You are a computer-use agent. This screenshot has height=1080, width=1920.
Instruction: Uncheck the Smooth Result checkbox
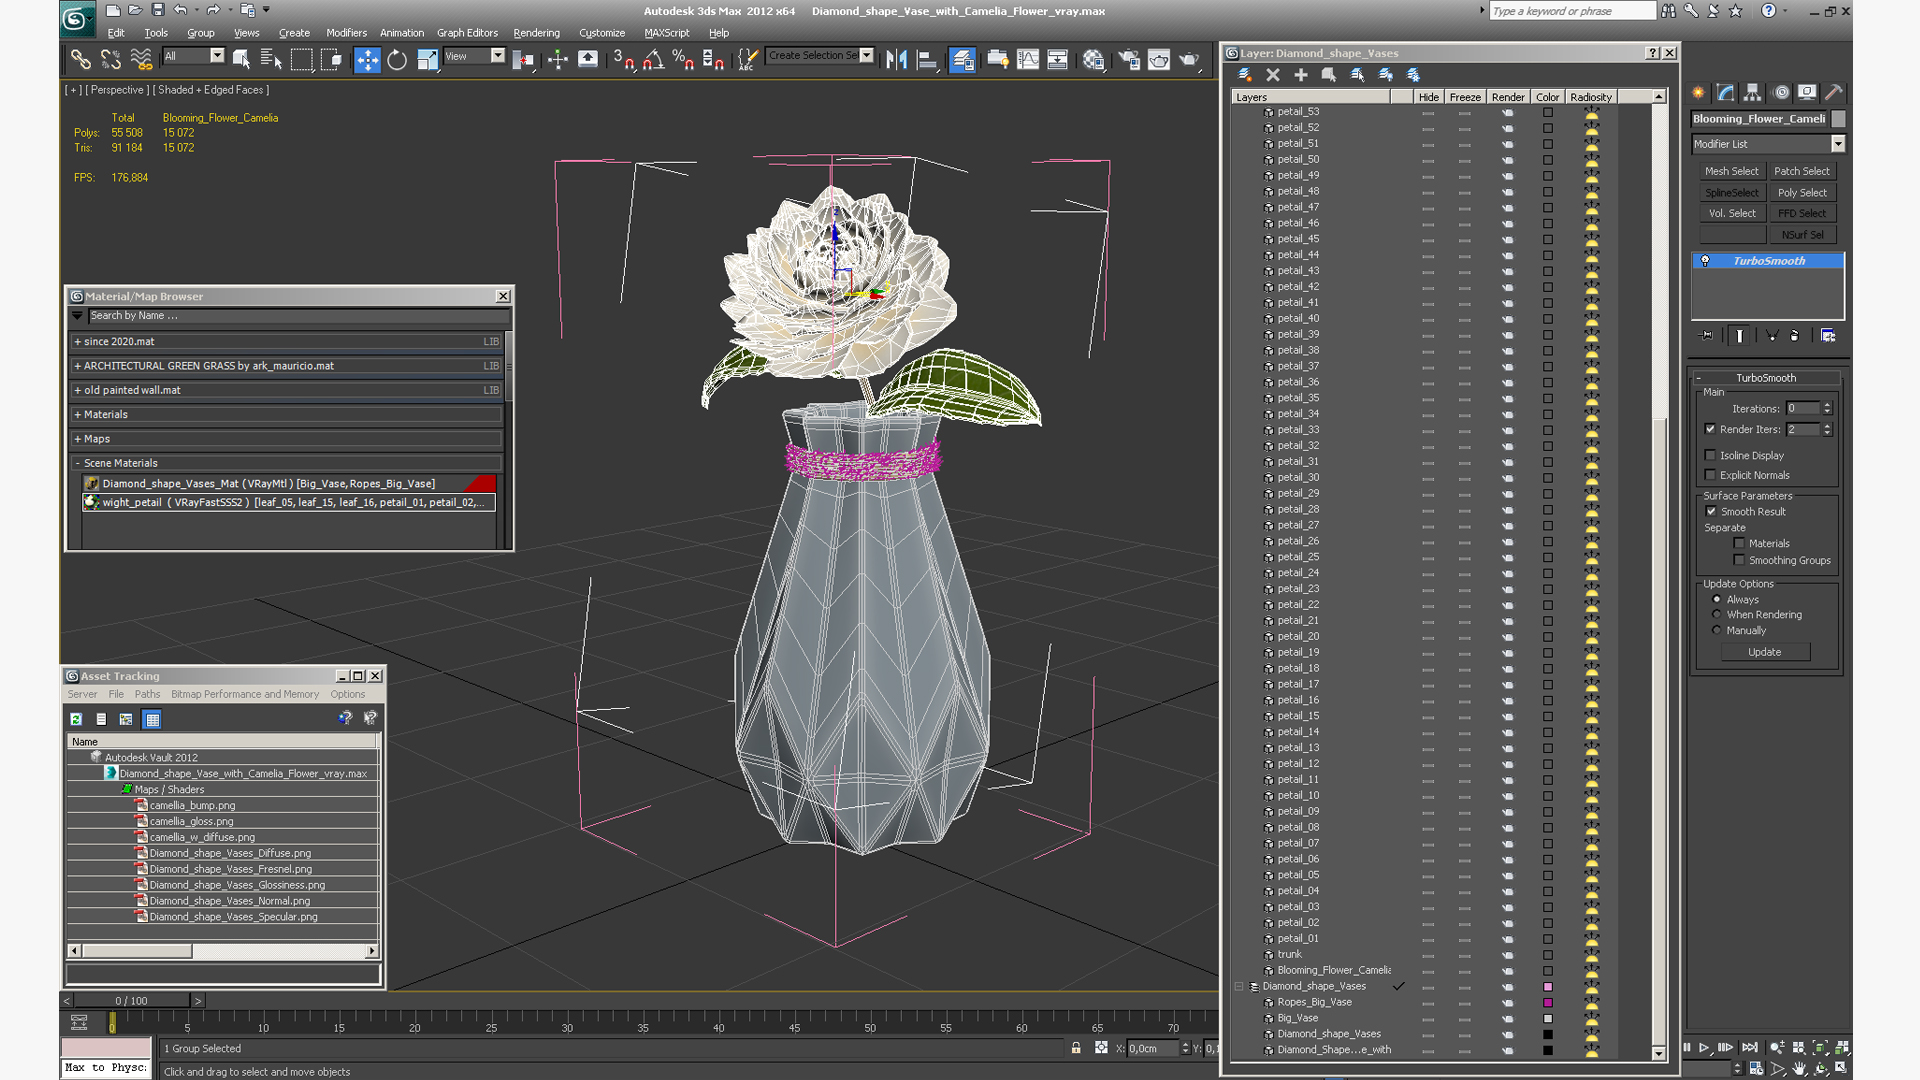1710,511
